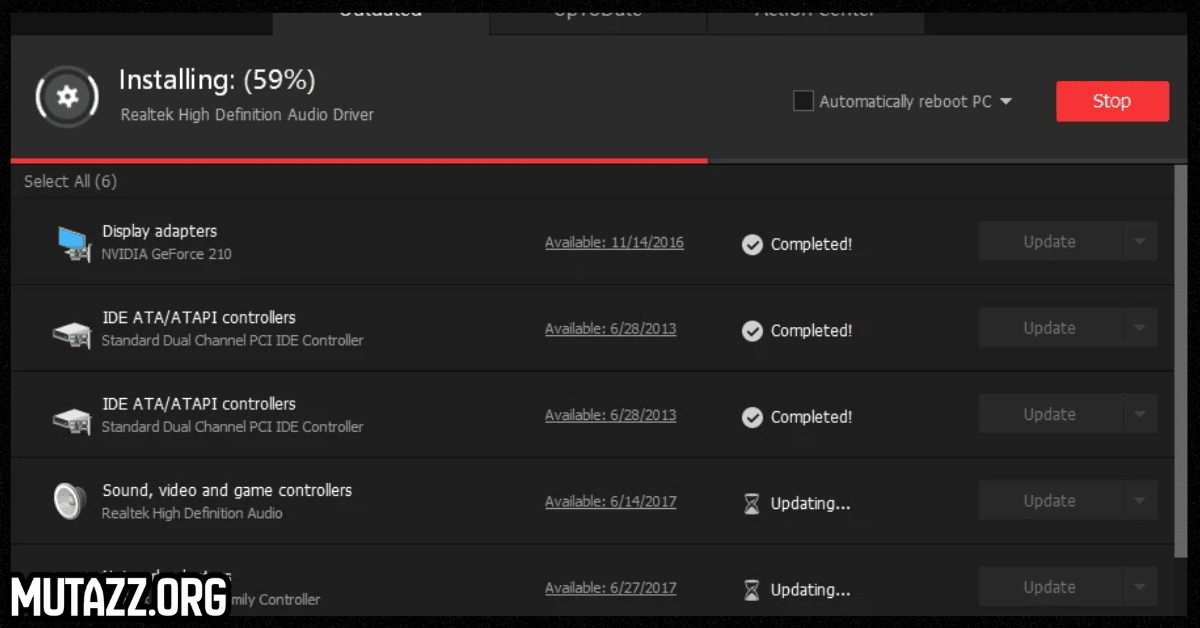
Task: Enable the Automatically reboot PC checkbox
Action: (803, 100)
